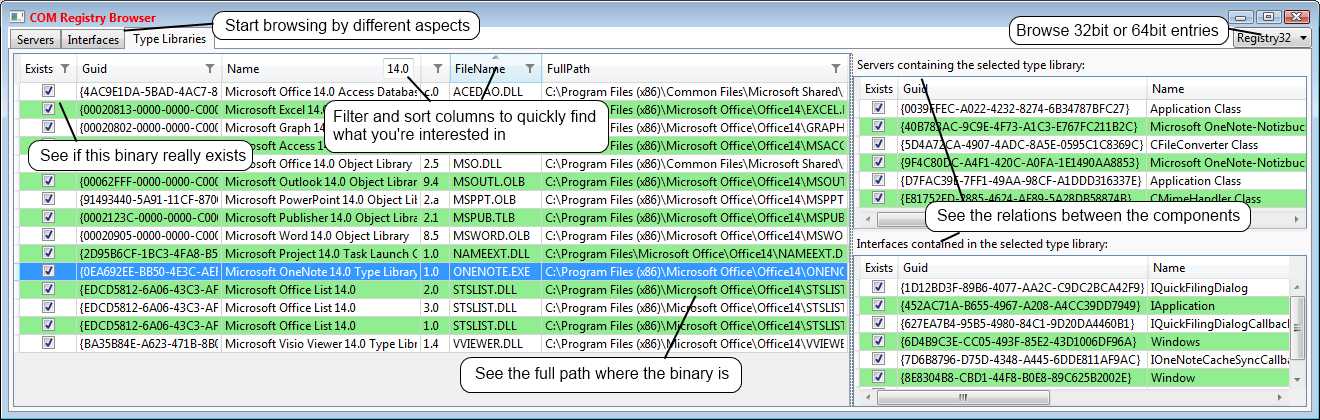This screenshot has height=420, width=1320.
Task: Click the Name filter box containing 14.0
Action: [398, 69]
